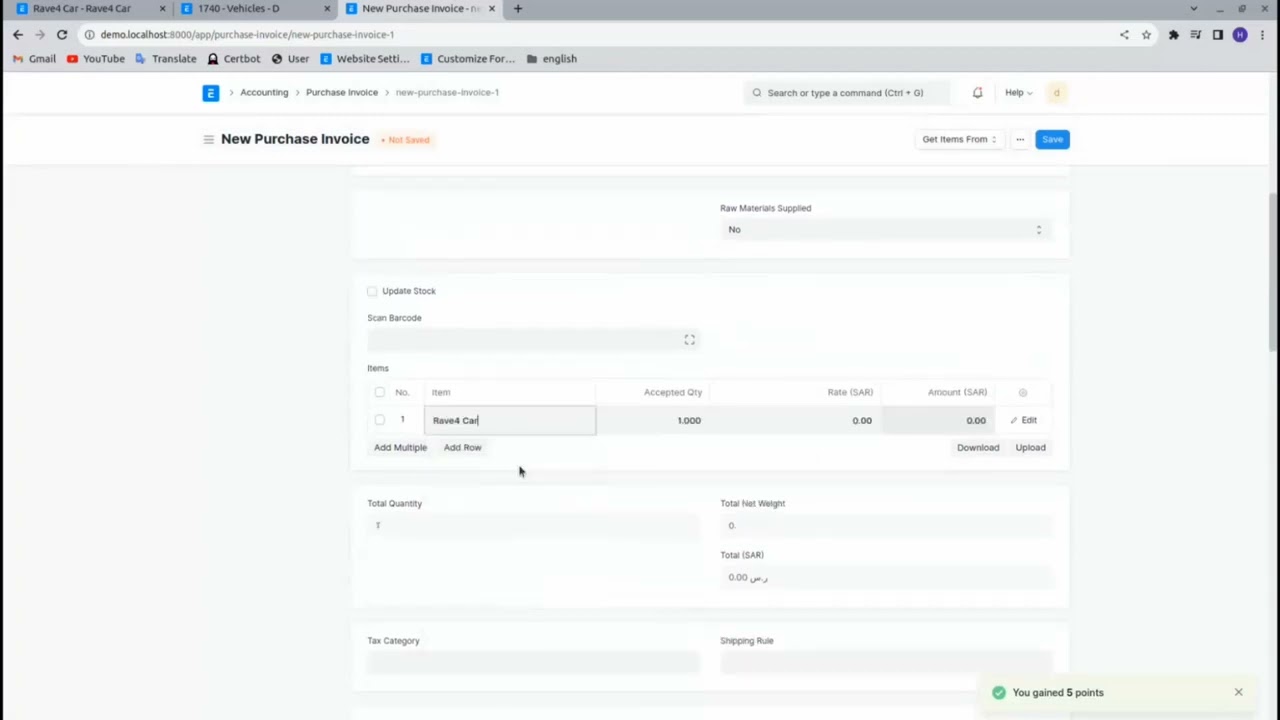Toggle the sidebar hamburger menu icon

click(x=208, y=139)
